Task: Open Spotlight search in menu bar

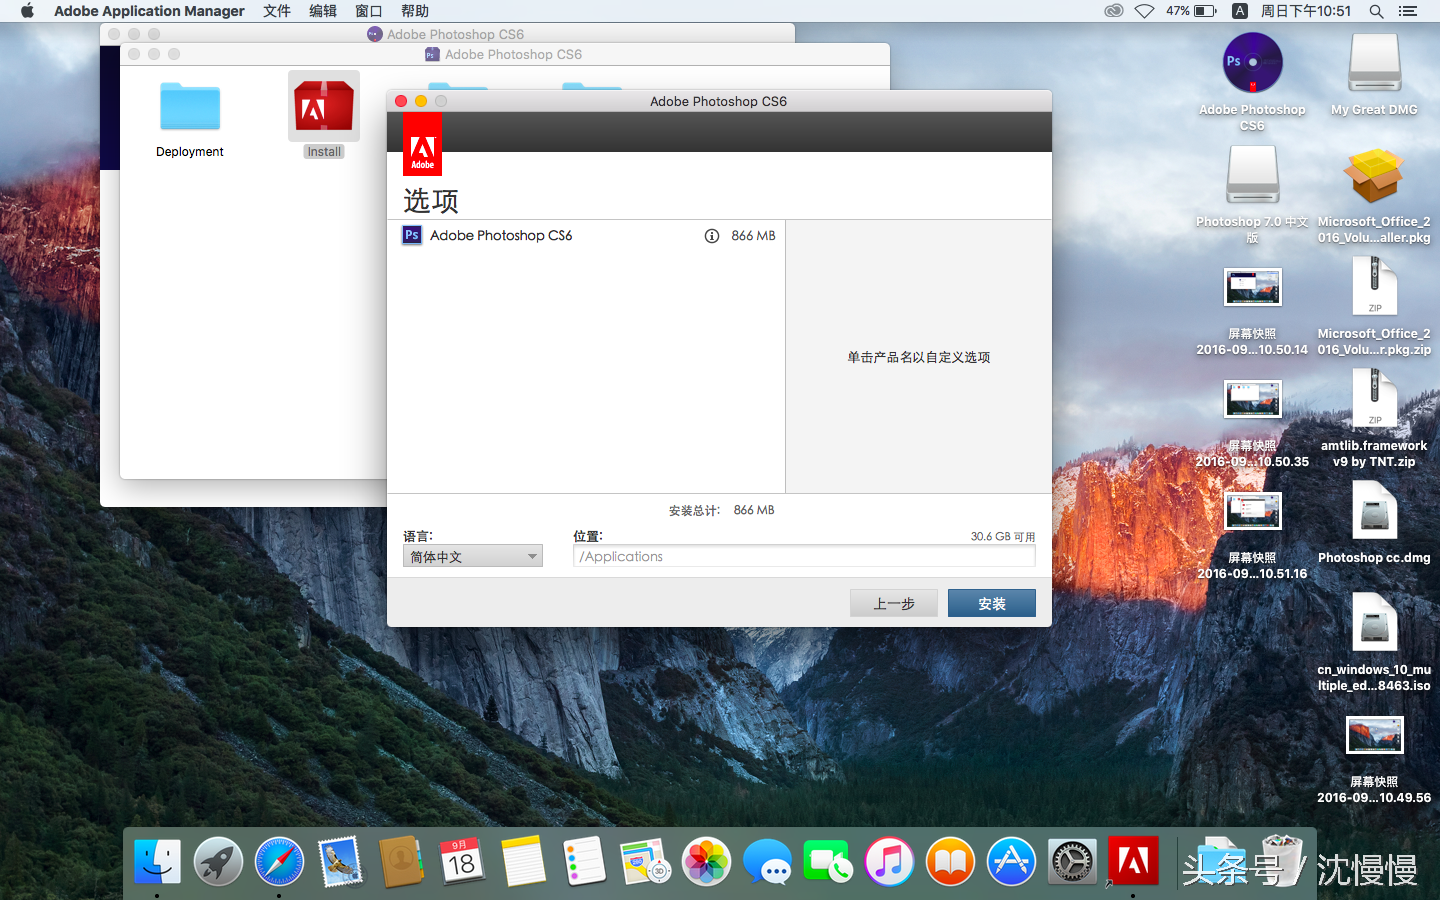Action: [1376, 11]
